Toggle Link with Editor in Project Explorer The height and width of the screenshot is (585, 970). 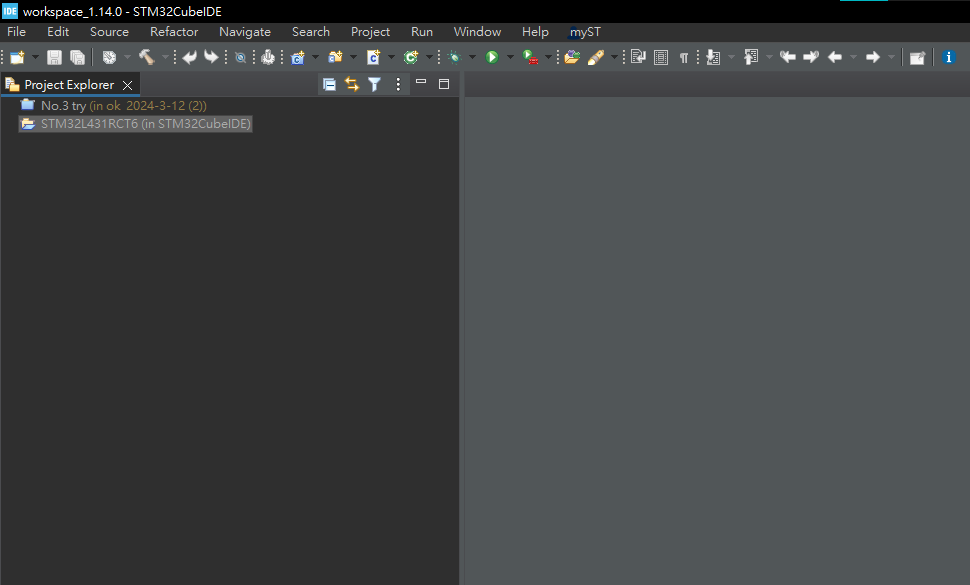(x=352, y=84)
